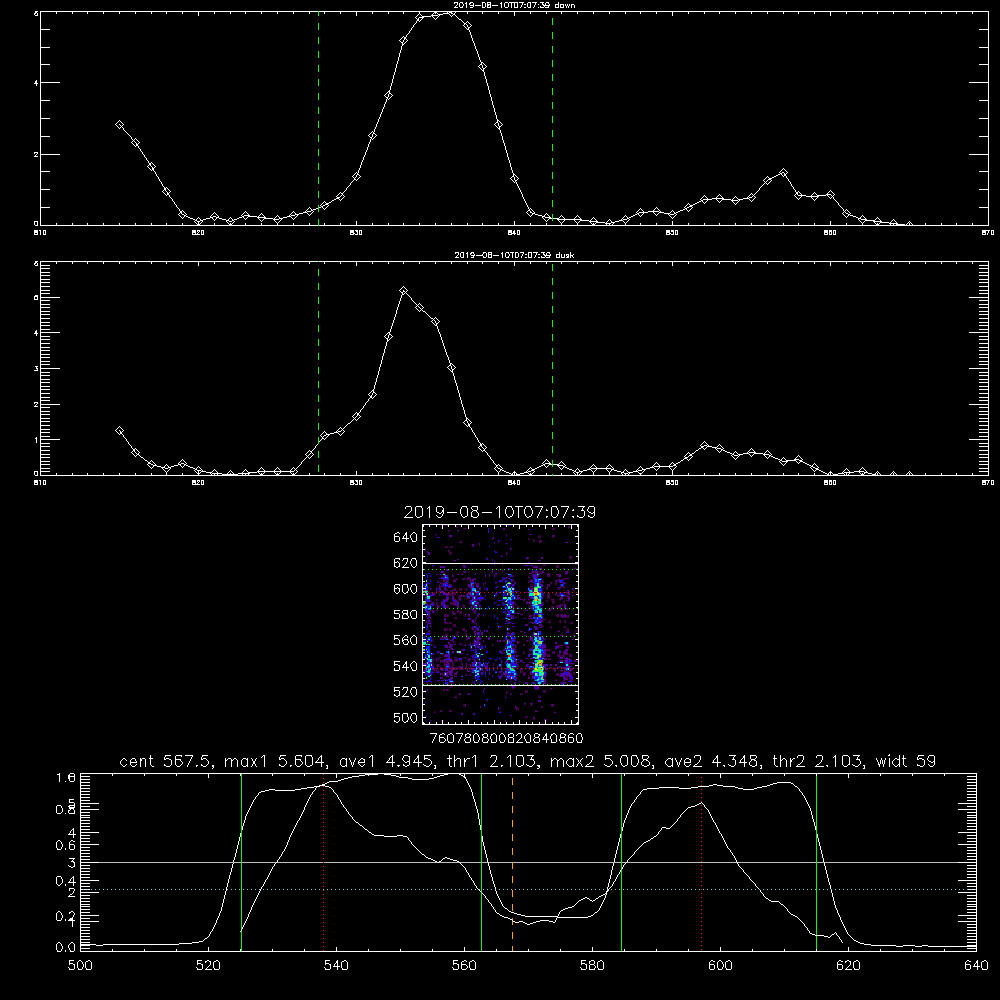The width and height of the screenshot is (1000, 1000).
Task: Click the highest diamond marker of the dusk curve
Action: pyautogui.click(x=403, y=291)
